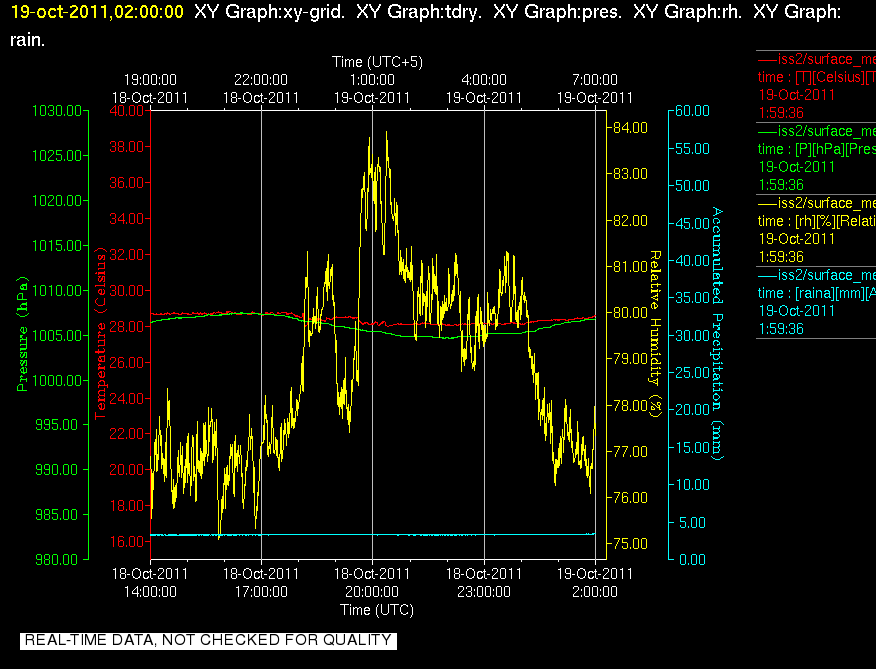This screenshot has height=669, width=876.
Task: Click the yellow timestamp 19-oct-2011,02:00:00
Action: [x=97, y=12]
